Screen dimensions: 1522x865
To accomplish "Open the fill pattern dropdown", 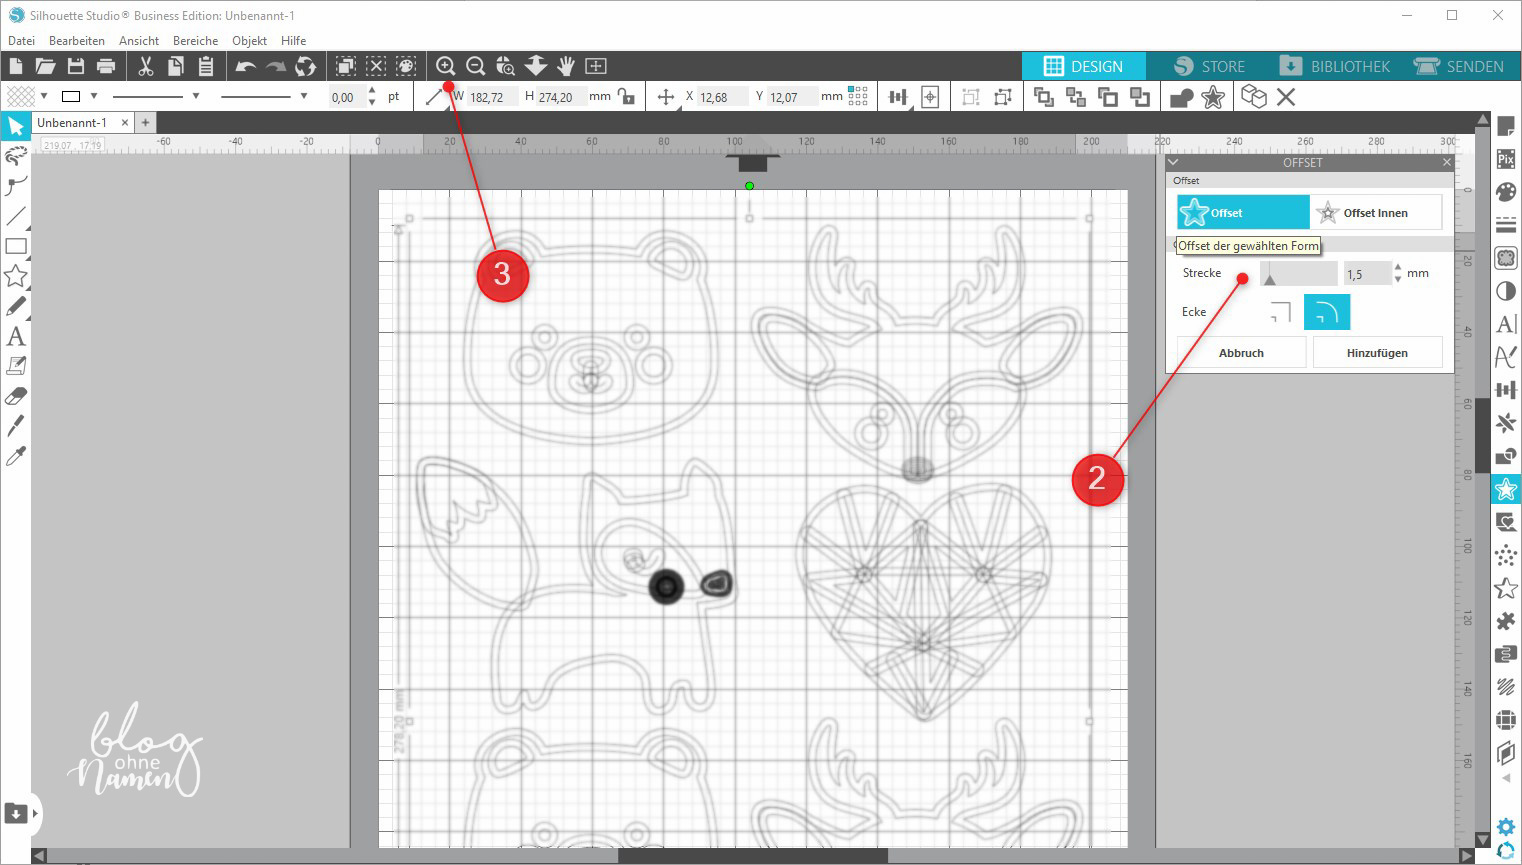I will 44,96.
